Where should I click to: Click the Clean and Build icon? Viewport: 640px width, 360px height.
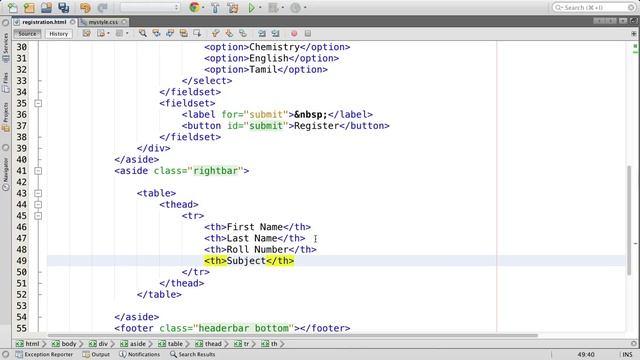point(233,7)
